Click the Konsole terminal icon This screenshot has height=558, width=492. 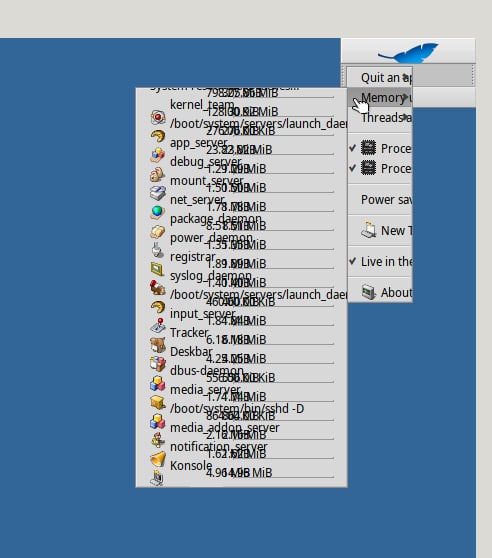158,478
